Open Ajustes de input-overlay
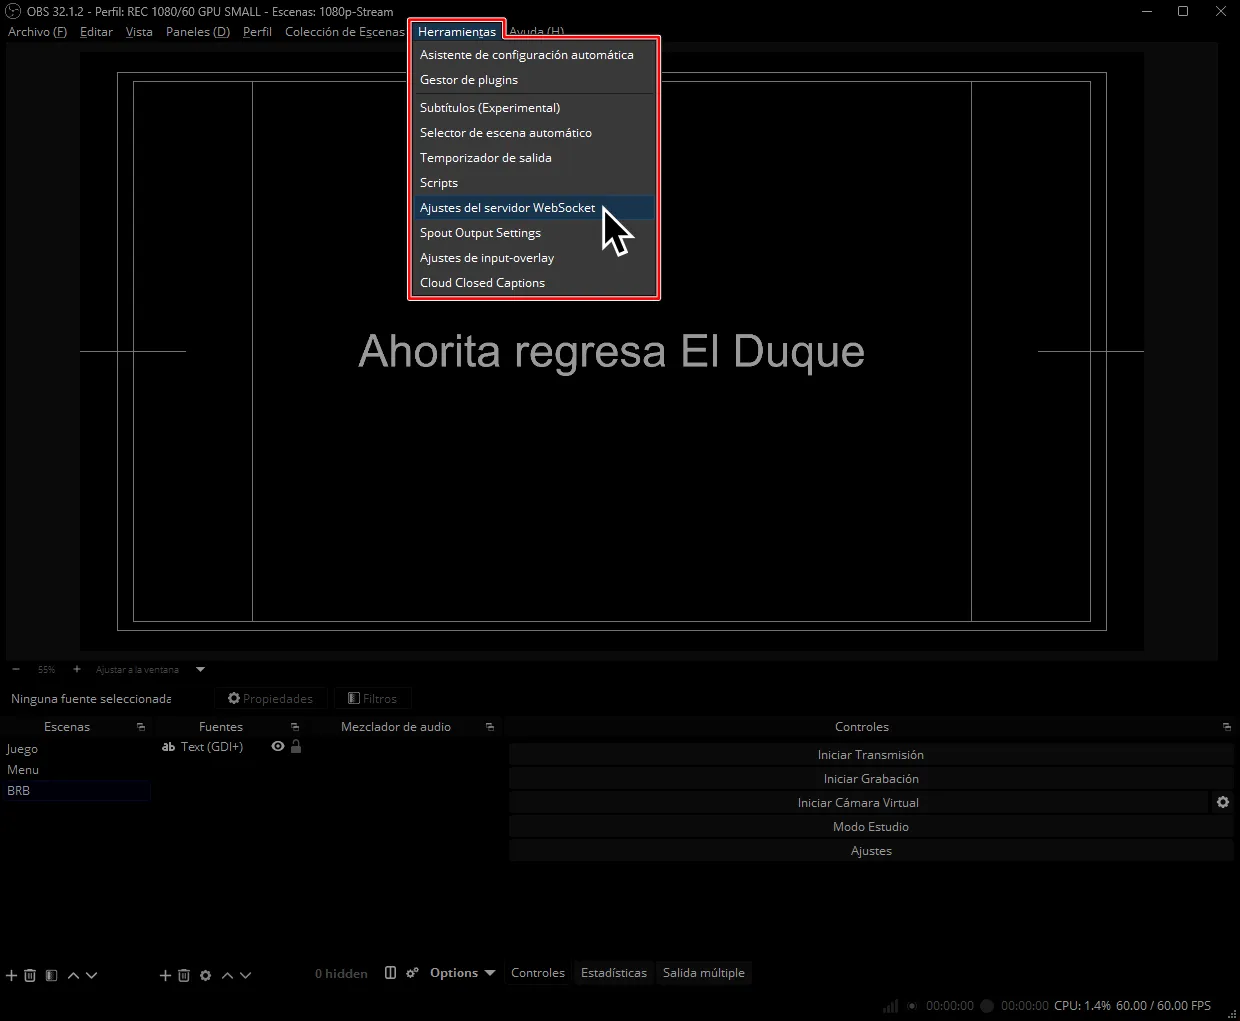This screenshot has width=1240, height=1021. pyautogui.click(x=534, y=258)
